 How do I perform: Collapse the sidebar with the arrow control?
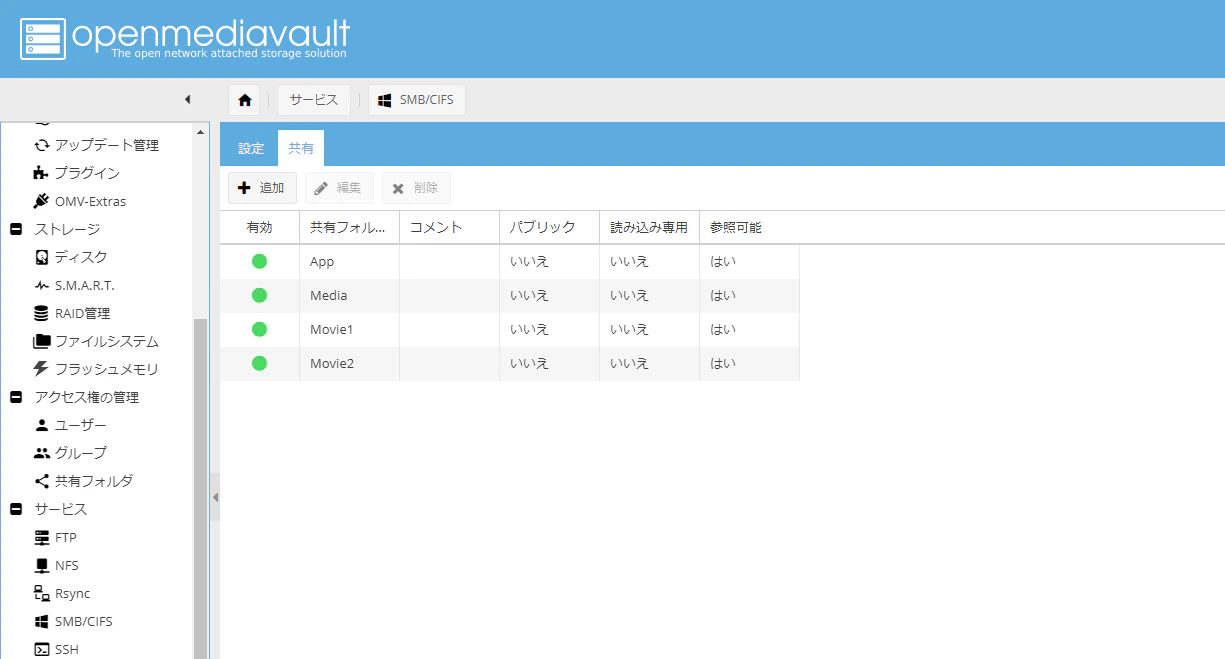(187, 99)
